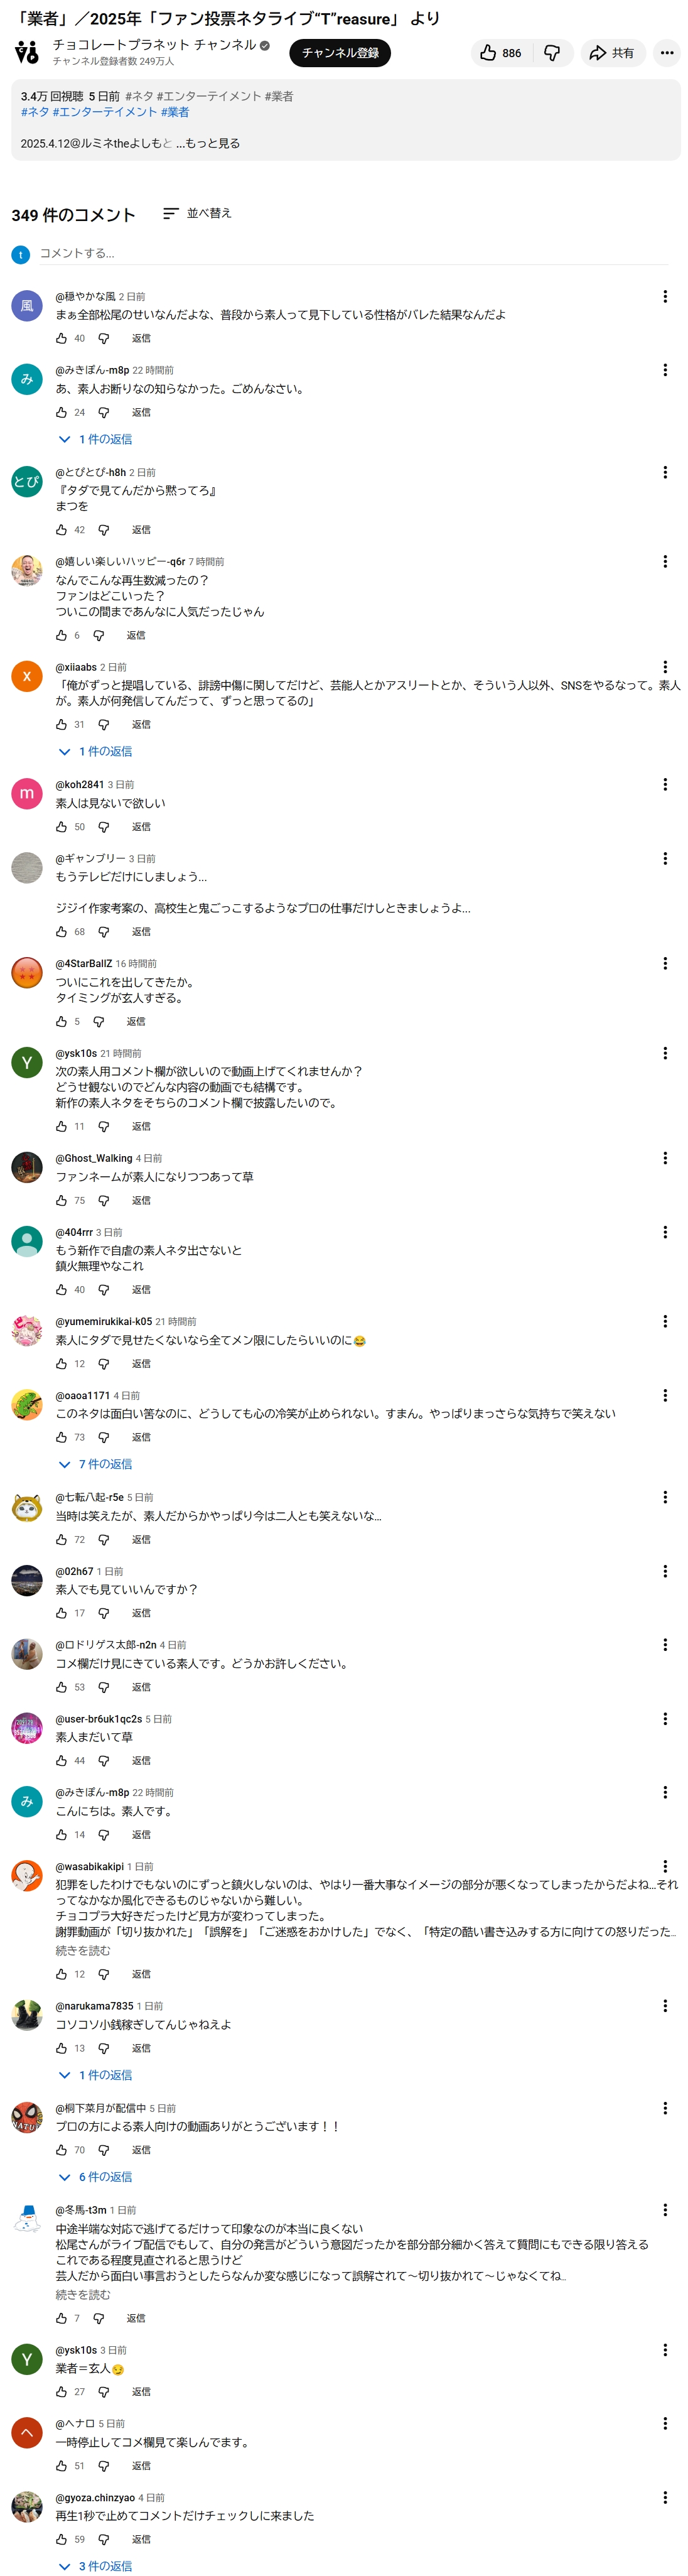Open the options menu for @wasabikakipi's comment
The image size is (688, 2576).
point(665,1866)
